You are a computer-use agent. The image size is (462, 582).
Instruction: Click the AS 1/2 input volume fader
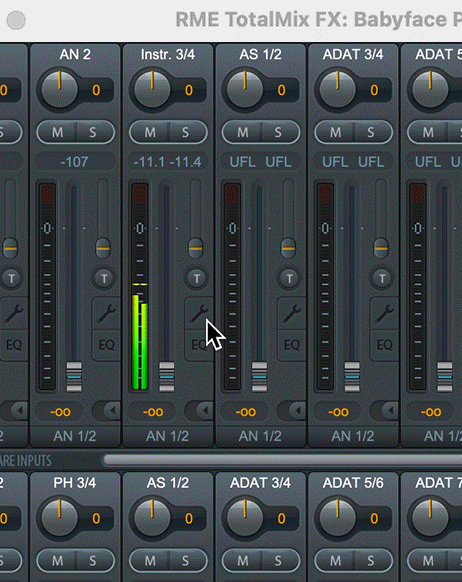259,377
